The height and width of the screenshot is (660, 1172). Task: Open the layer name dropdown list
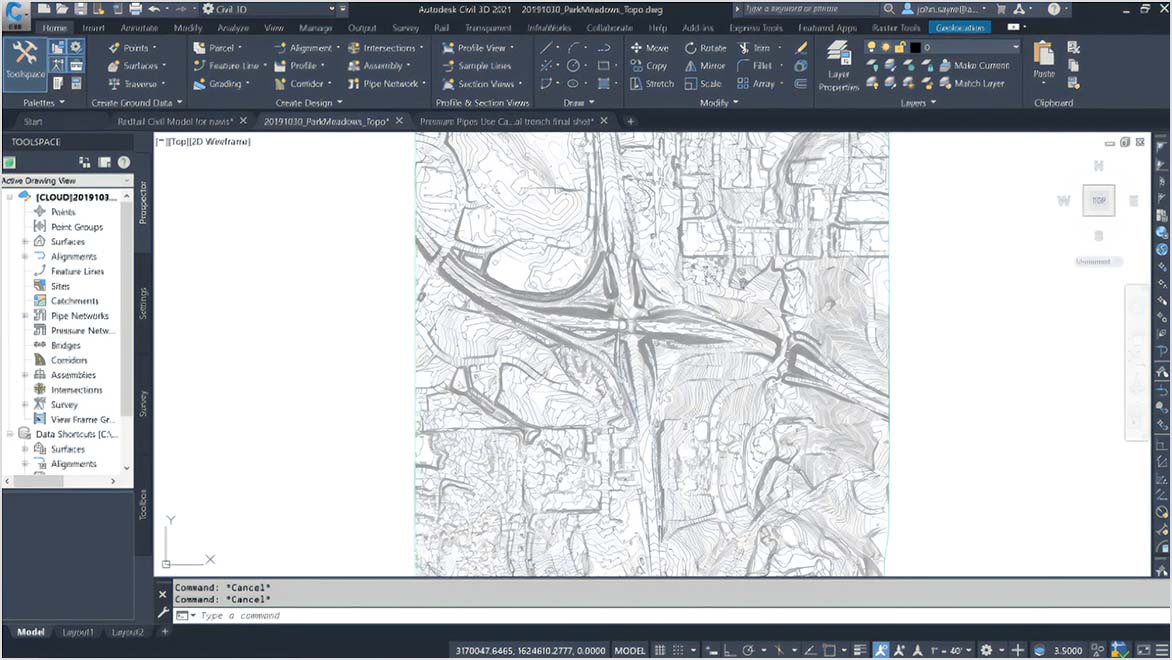pyautogui.click(x=1016, y=48)
